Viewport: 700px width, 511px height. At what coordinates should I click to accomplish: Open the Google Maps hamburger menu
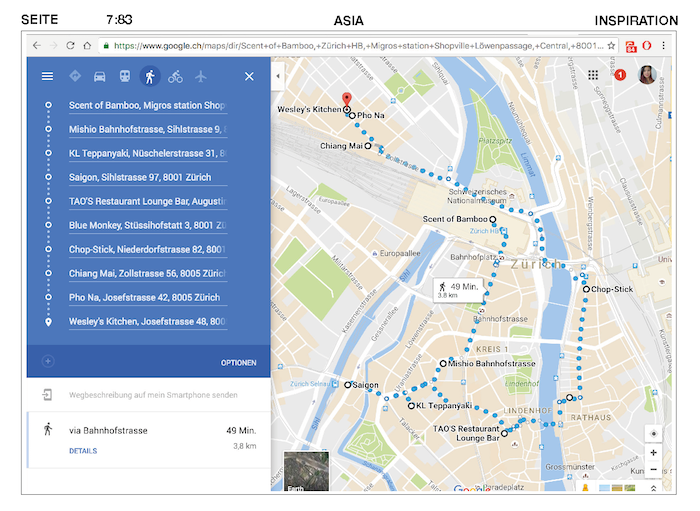click(x=47, y=76)
